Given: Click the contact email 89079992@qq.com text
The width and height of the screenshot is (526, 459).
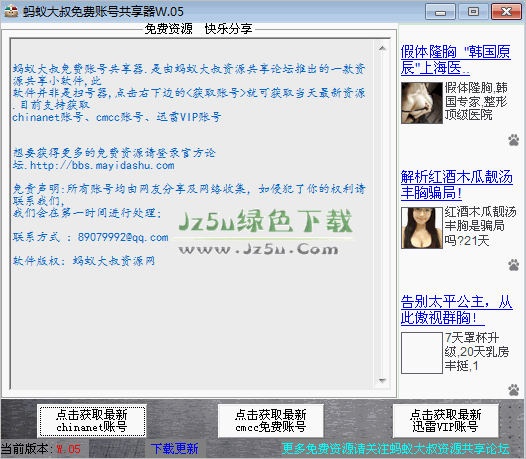Looking at the screenshot, I should click(123, 237).
